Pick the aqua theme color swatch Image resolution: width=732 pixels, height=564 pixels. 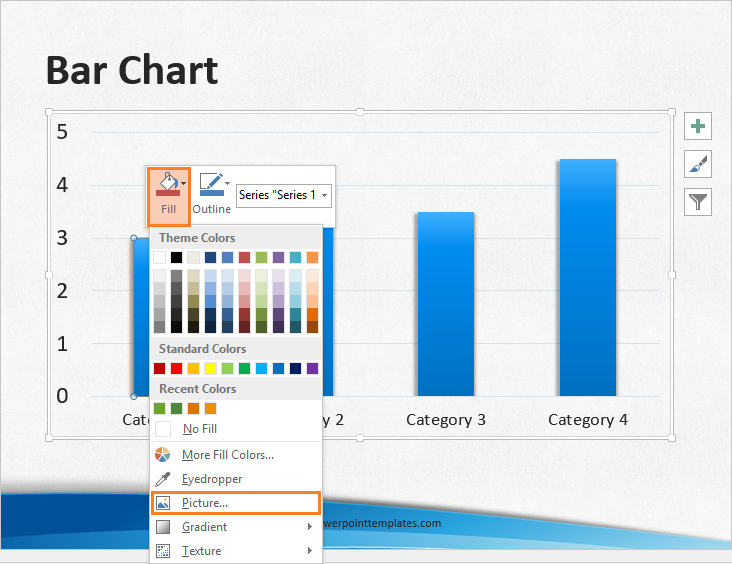point(296,257)
